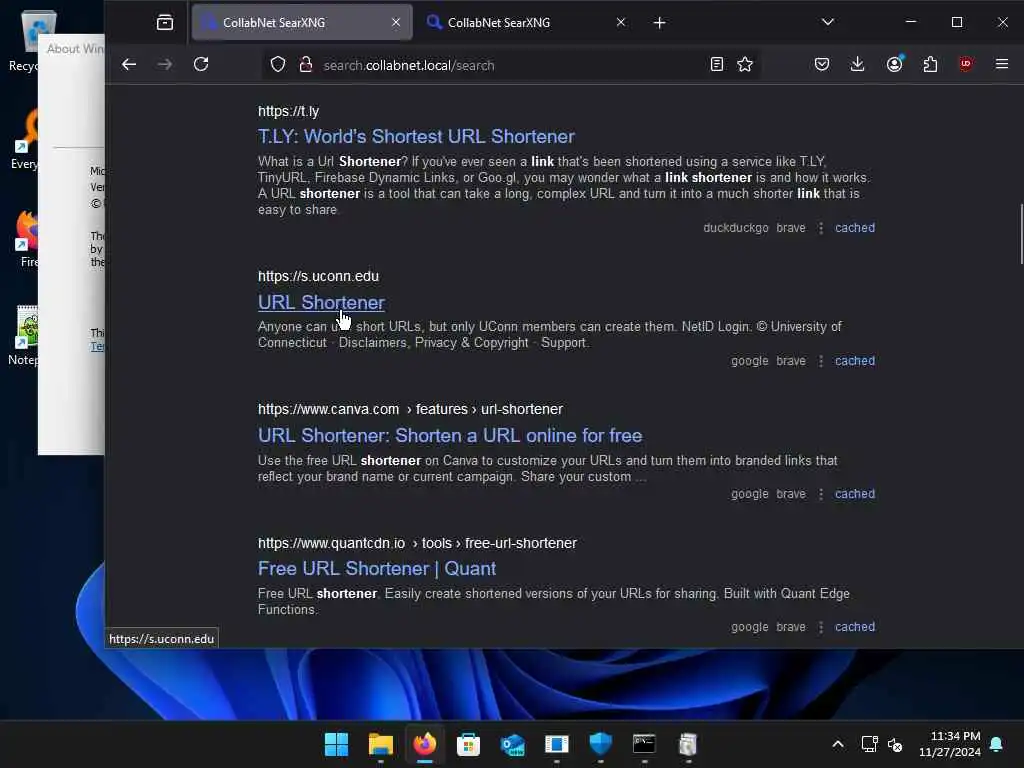The image size is (1024, 768).
Task: Open Free URL Shortener Quant result
Action: (x=377, y=569)
